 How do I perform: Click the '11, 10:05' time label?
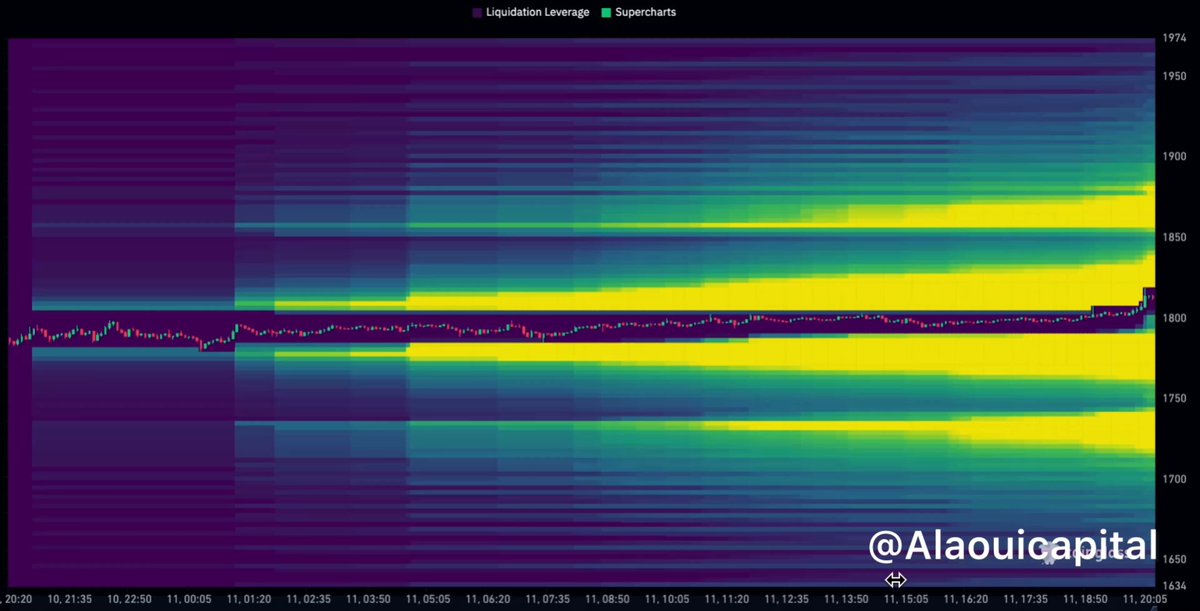tap(667, 599)
